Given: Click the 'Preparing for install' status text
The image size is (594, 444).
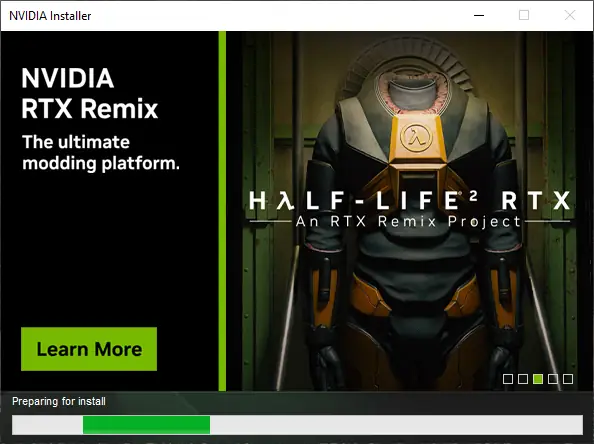Looking at the screenshot, I should pos(59,401).
